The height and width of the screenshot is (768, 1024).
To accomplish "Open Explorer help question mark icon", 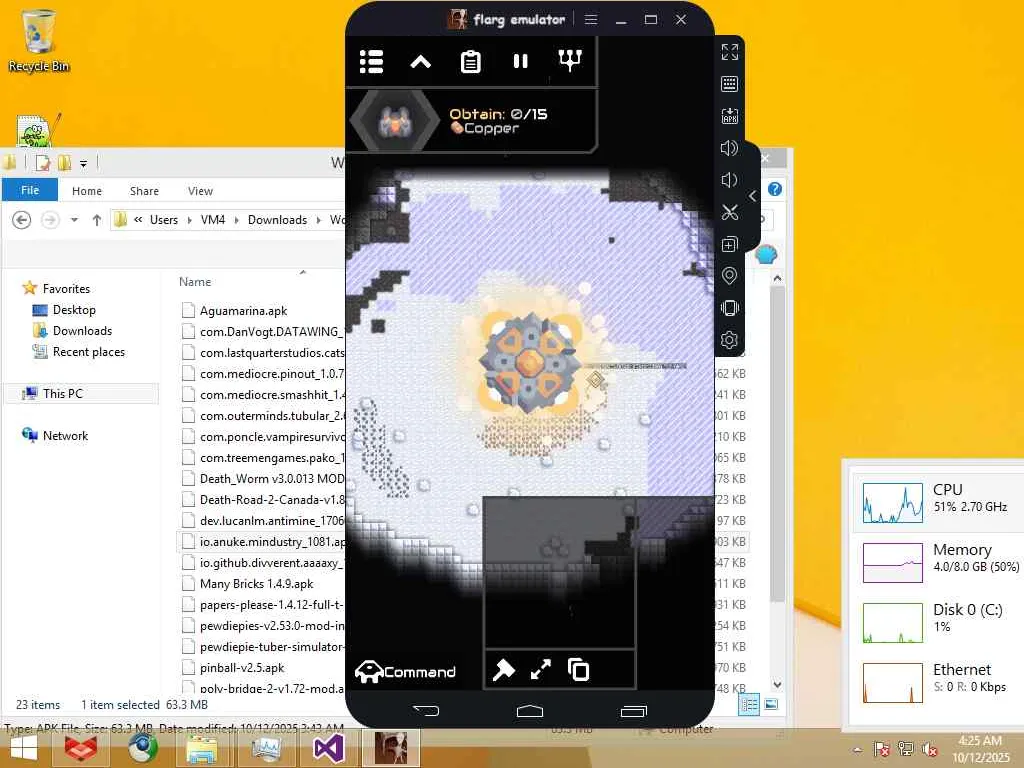I will (775, 189).
